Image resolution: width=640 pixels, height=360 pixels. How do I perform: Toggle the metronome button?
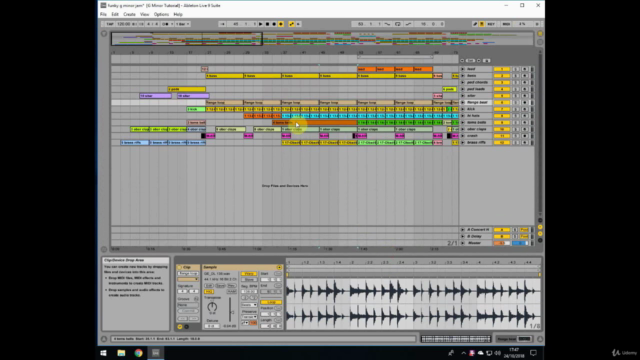coord(165,24)
